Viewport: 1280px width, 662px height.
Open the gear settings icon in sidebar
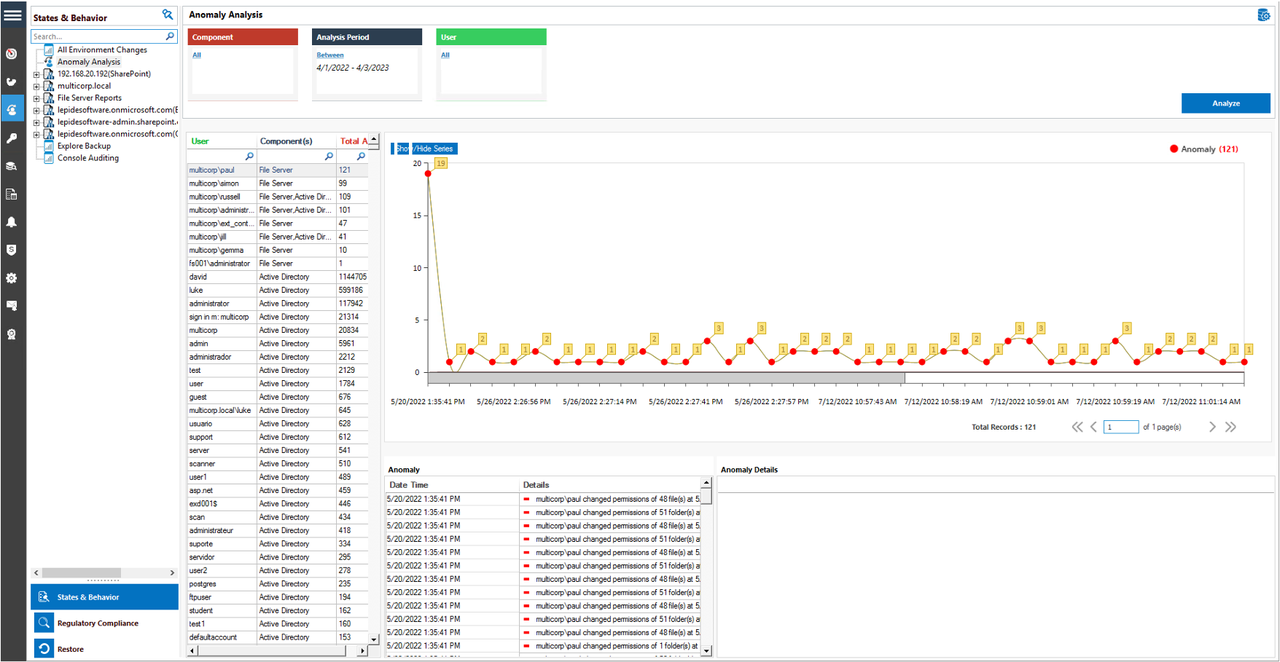(x=13, y=278)
